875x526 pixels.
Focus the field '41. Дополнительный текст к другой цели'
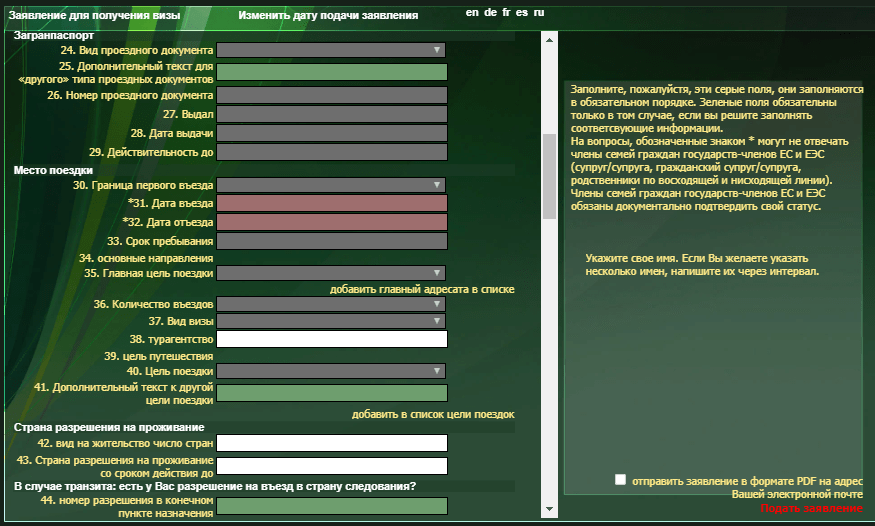click(x=332, y=393)
